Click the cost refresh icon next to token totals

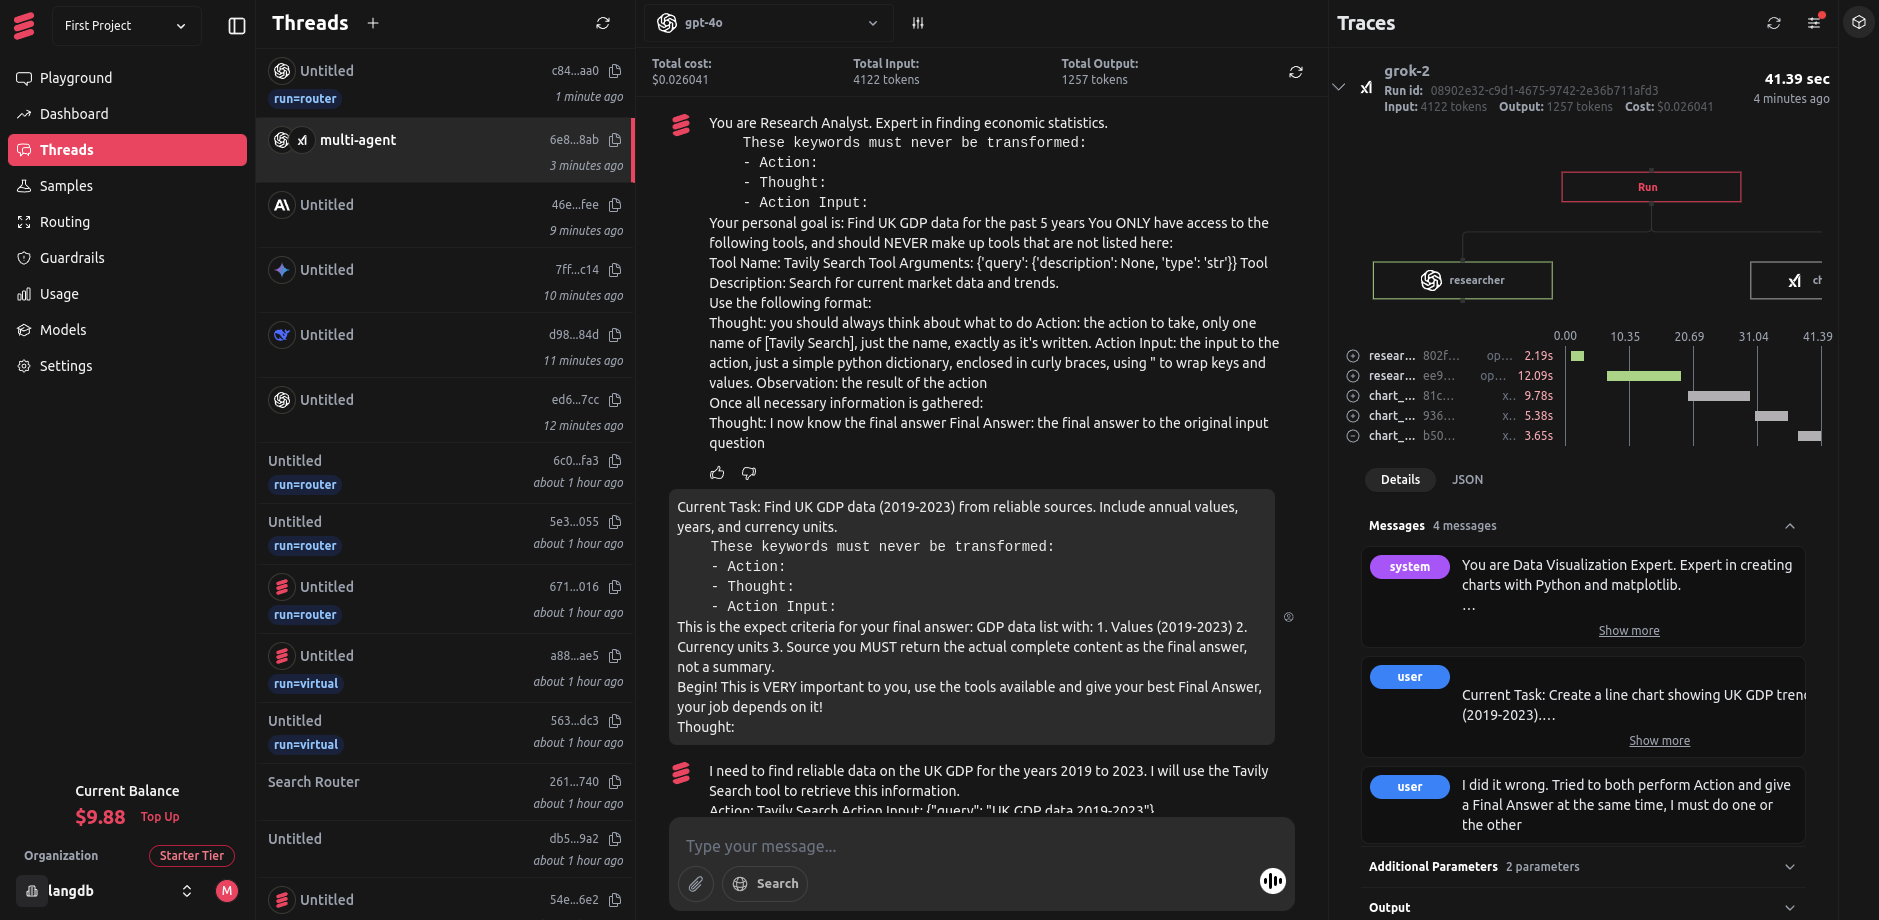[x=1295, y=72]
